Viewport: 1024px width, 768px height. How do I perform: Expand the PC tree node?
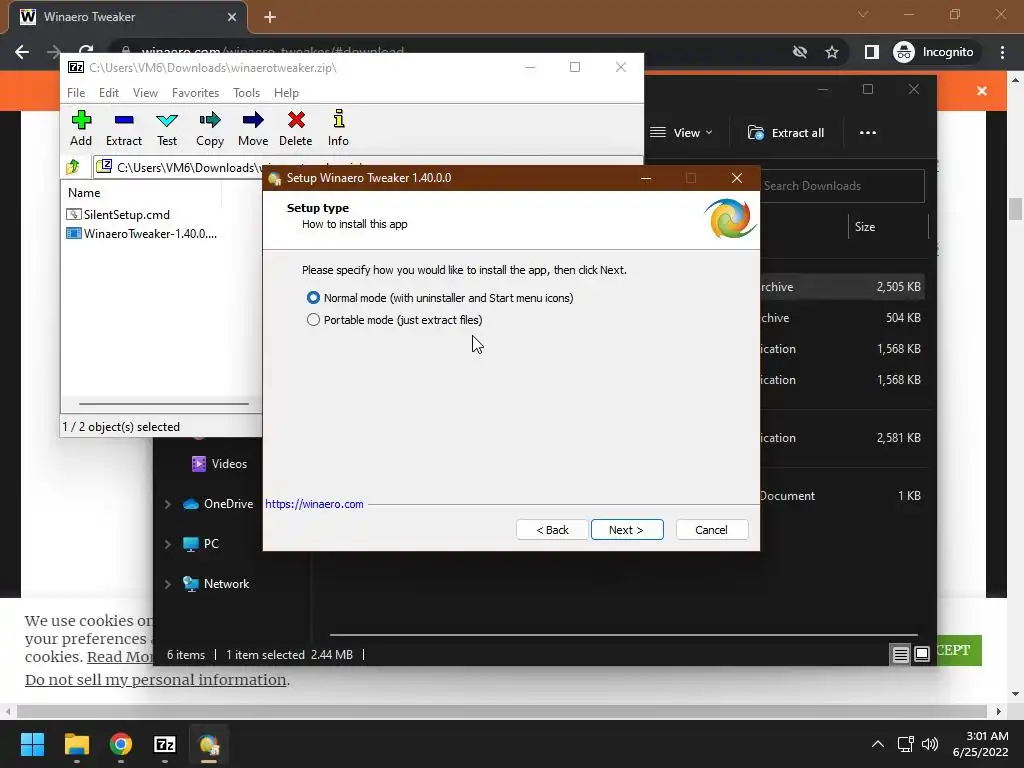click(x=168, y=544)
